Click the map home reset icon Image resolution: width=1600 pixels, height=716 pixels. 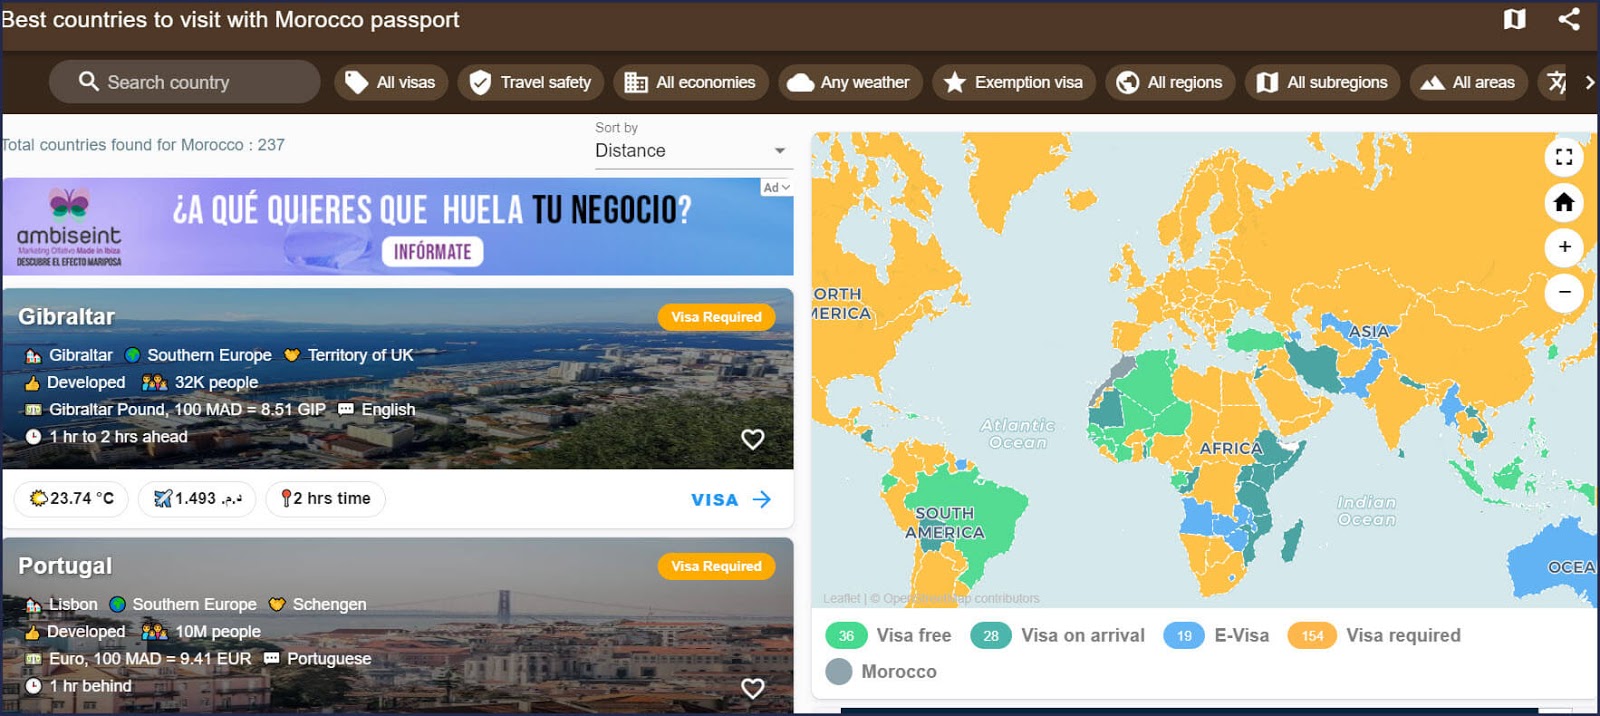1564,203
